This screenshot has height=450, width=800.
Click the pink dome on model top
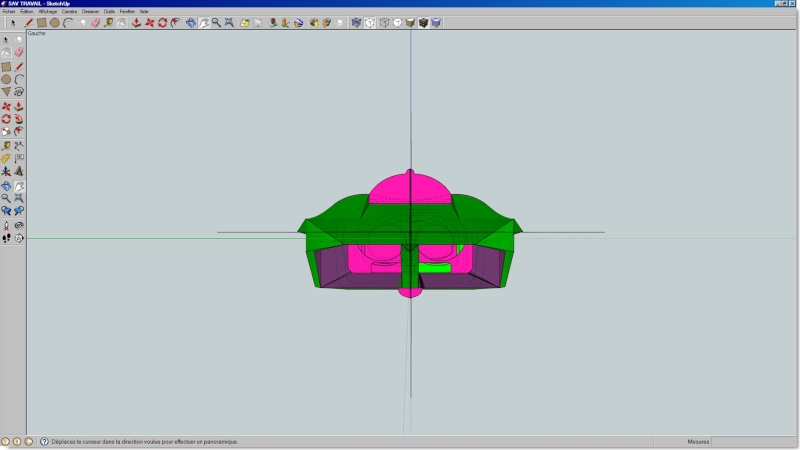click(410, 189)
